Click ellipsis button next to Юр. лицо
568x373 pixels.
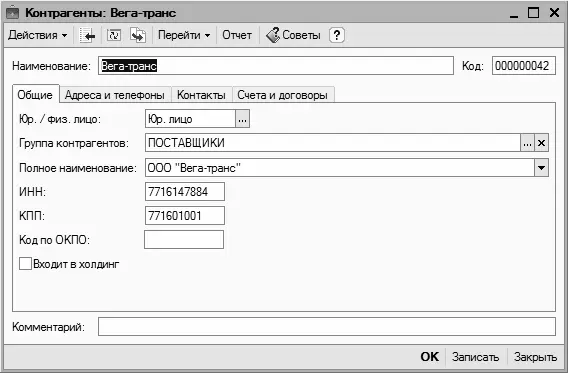click(x=242, y=119)
